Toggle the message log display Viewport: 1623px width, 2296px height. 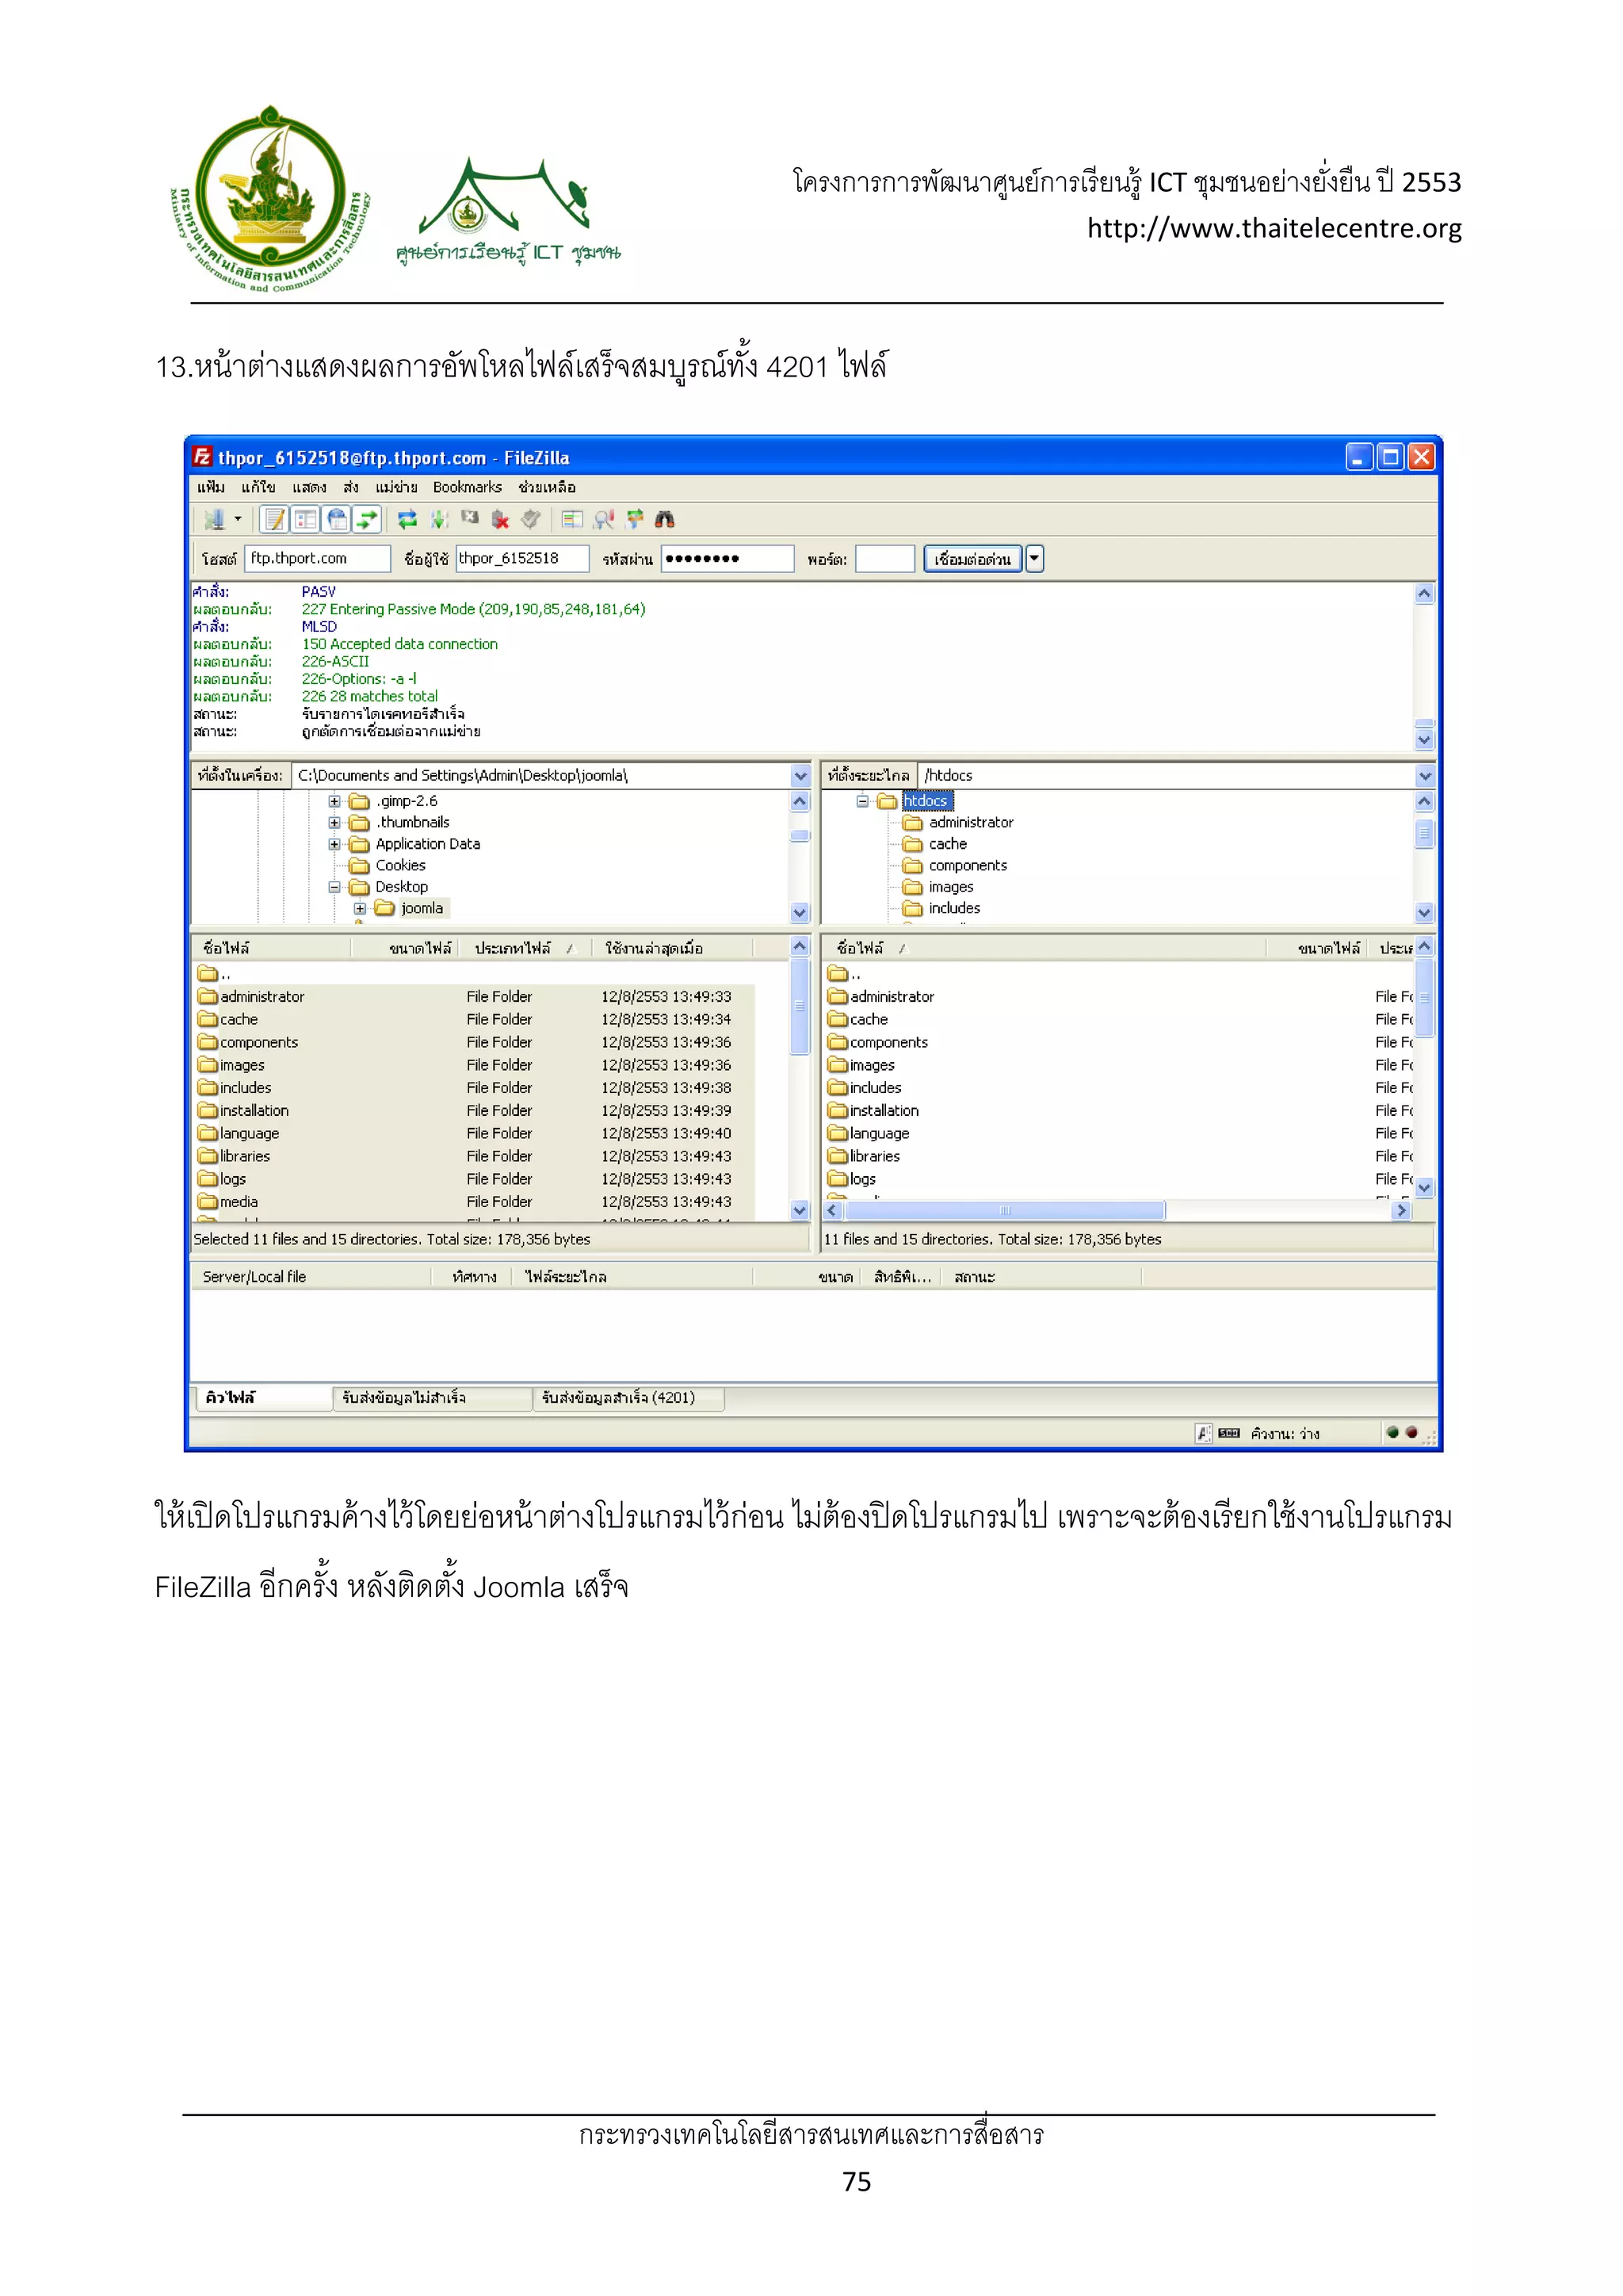pyautogui.click(x=274, y=519)
